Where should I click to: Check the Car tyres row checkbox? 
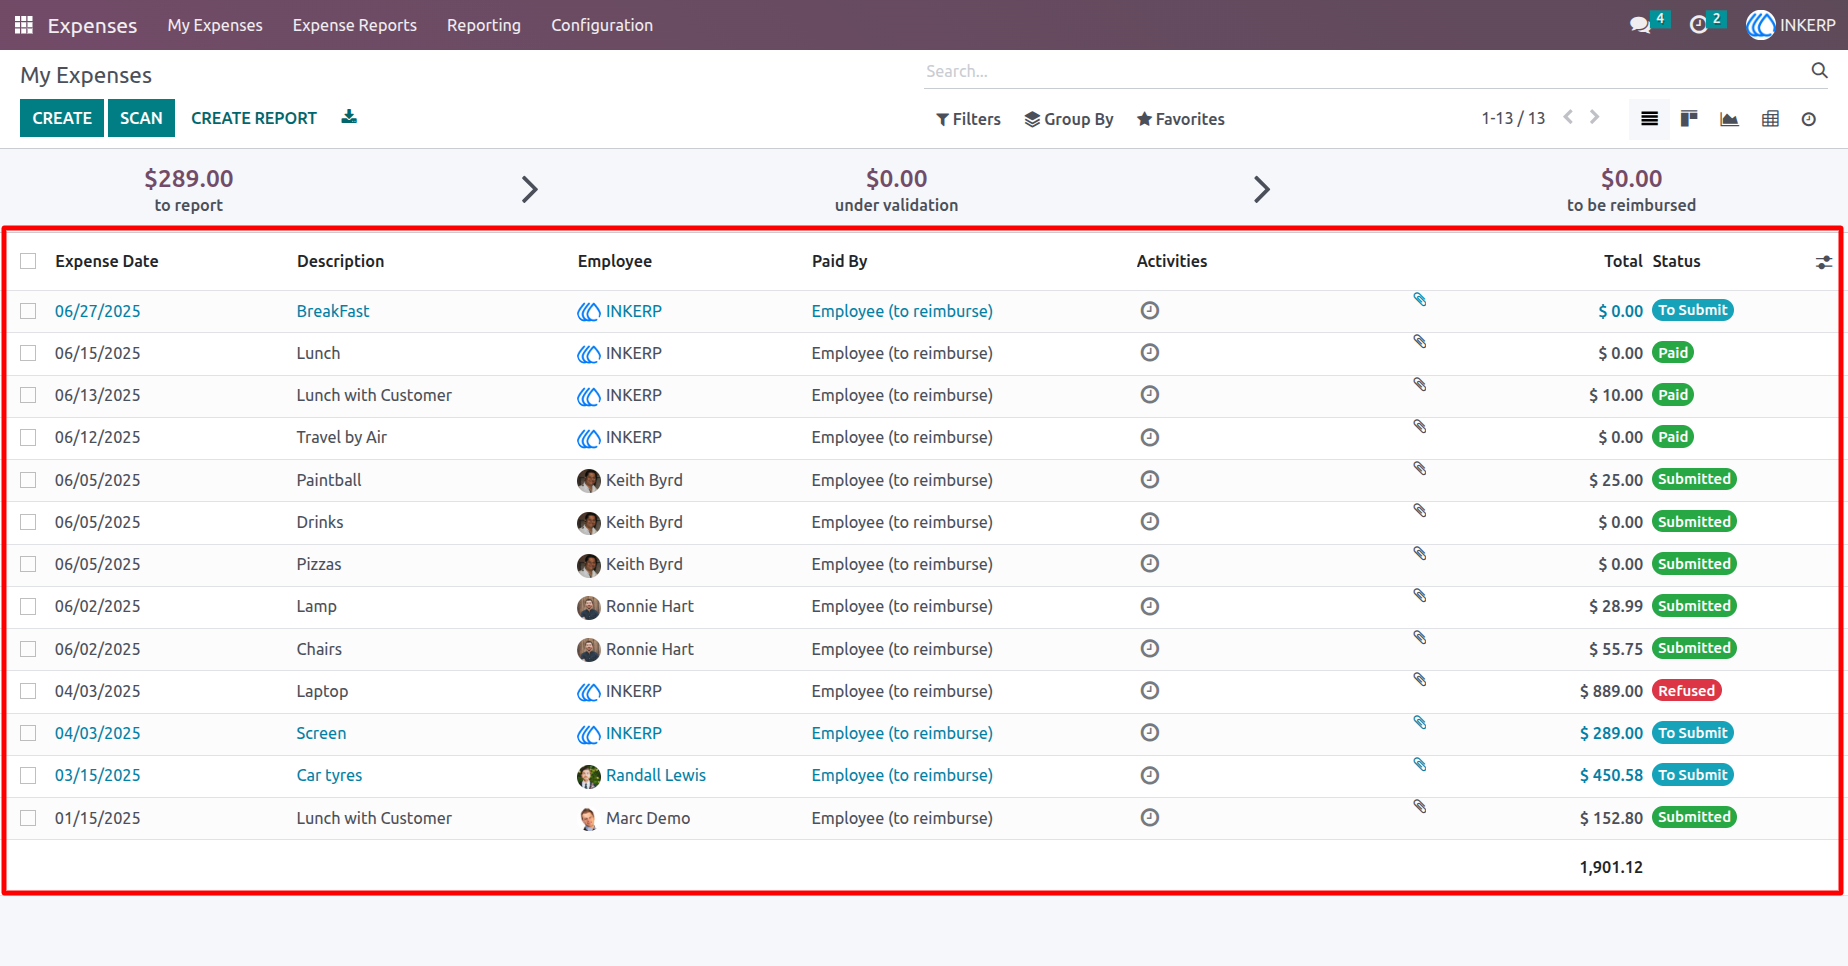[x=28, y=775]
